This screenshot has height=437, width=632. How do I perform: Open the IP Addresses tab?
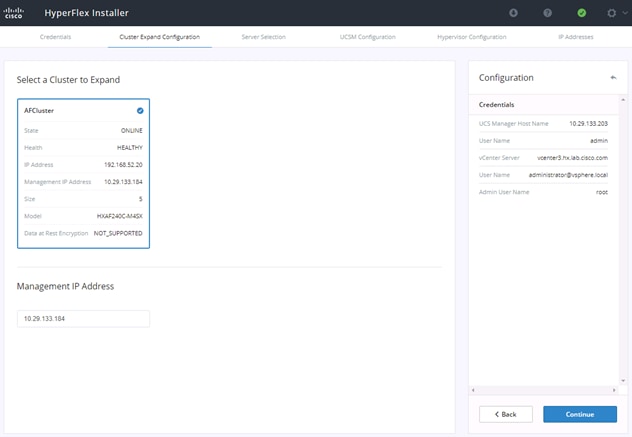[x=576, y=37]
